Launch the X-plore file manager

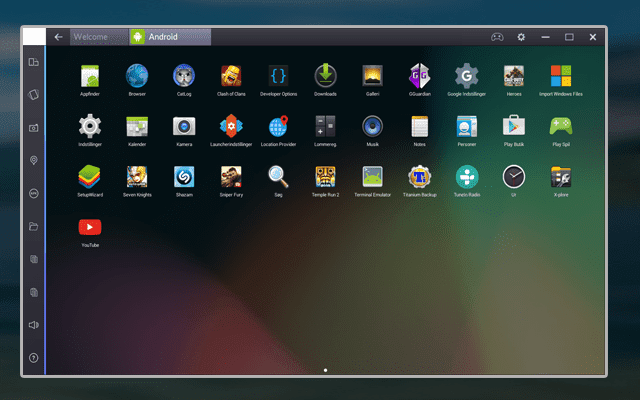click(561, 177)
